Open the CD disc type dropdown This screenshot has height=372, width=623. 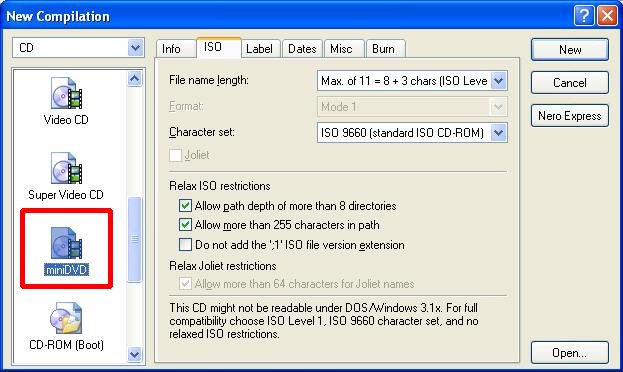click(135, 48)
